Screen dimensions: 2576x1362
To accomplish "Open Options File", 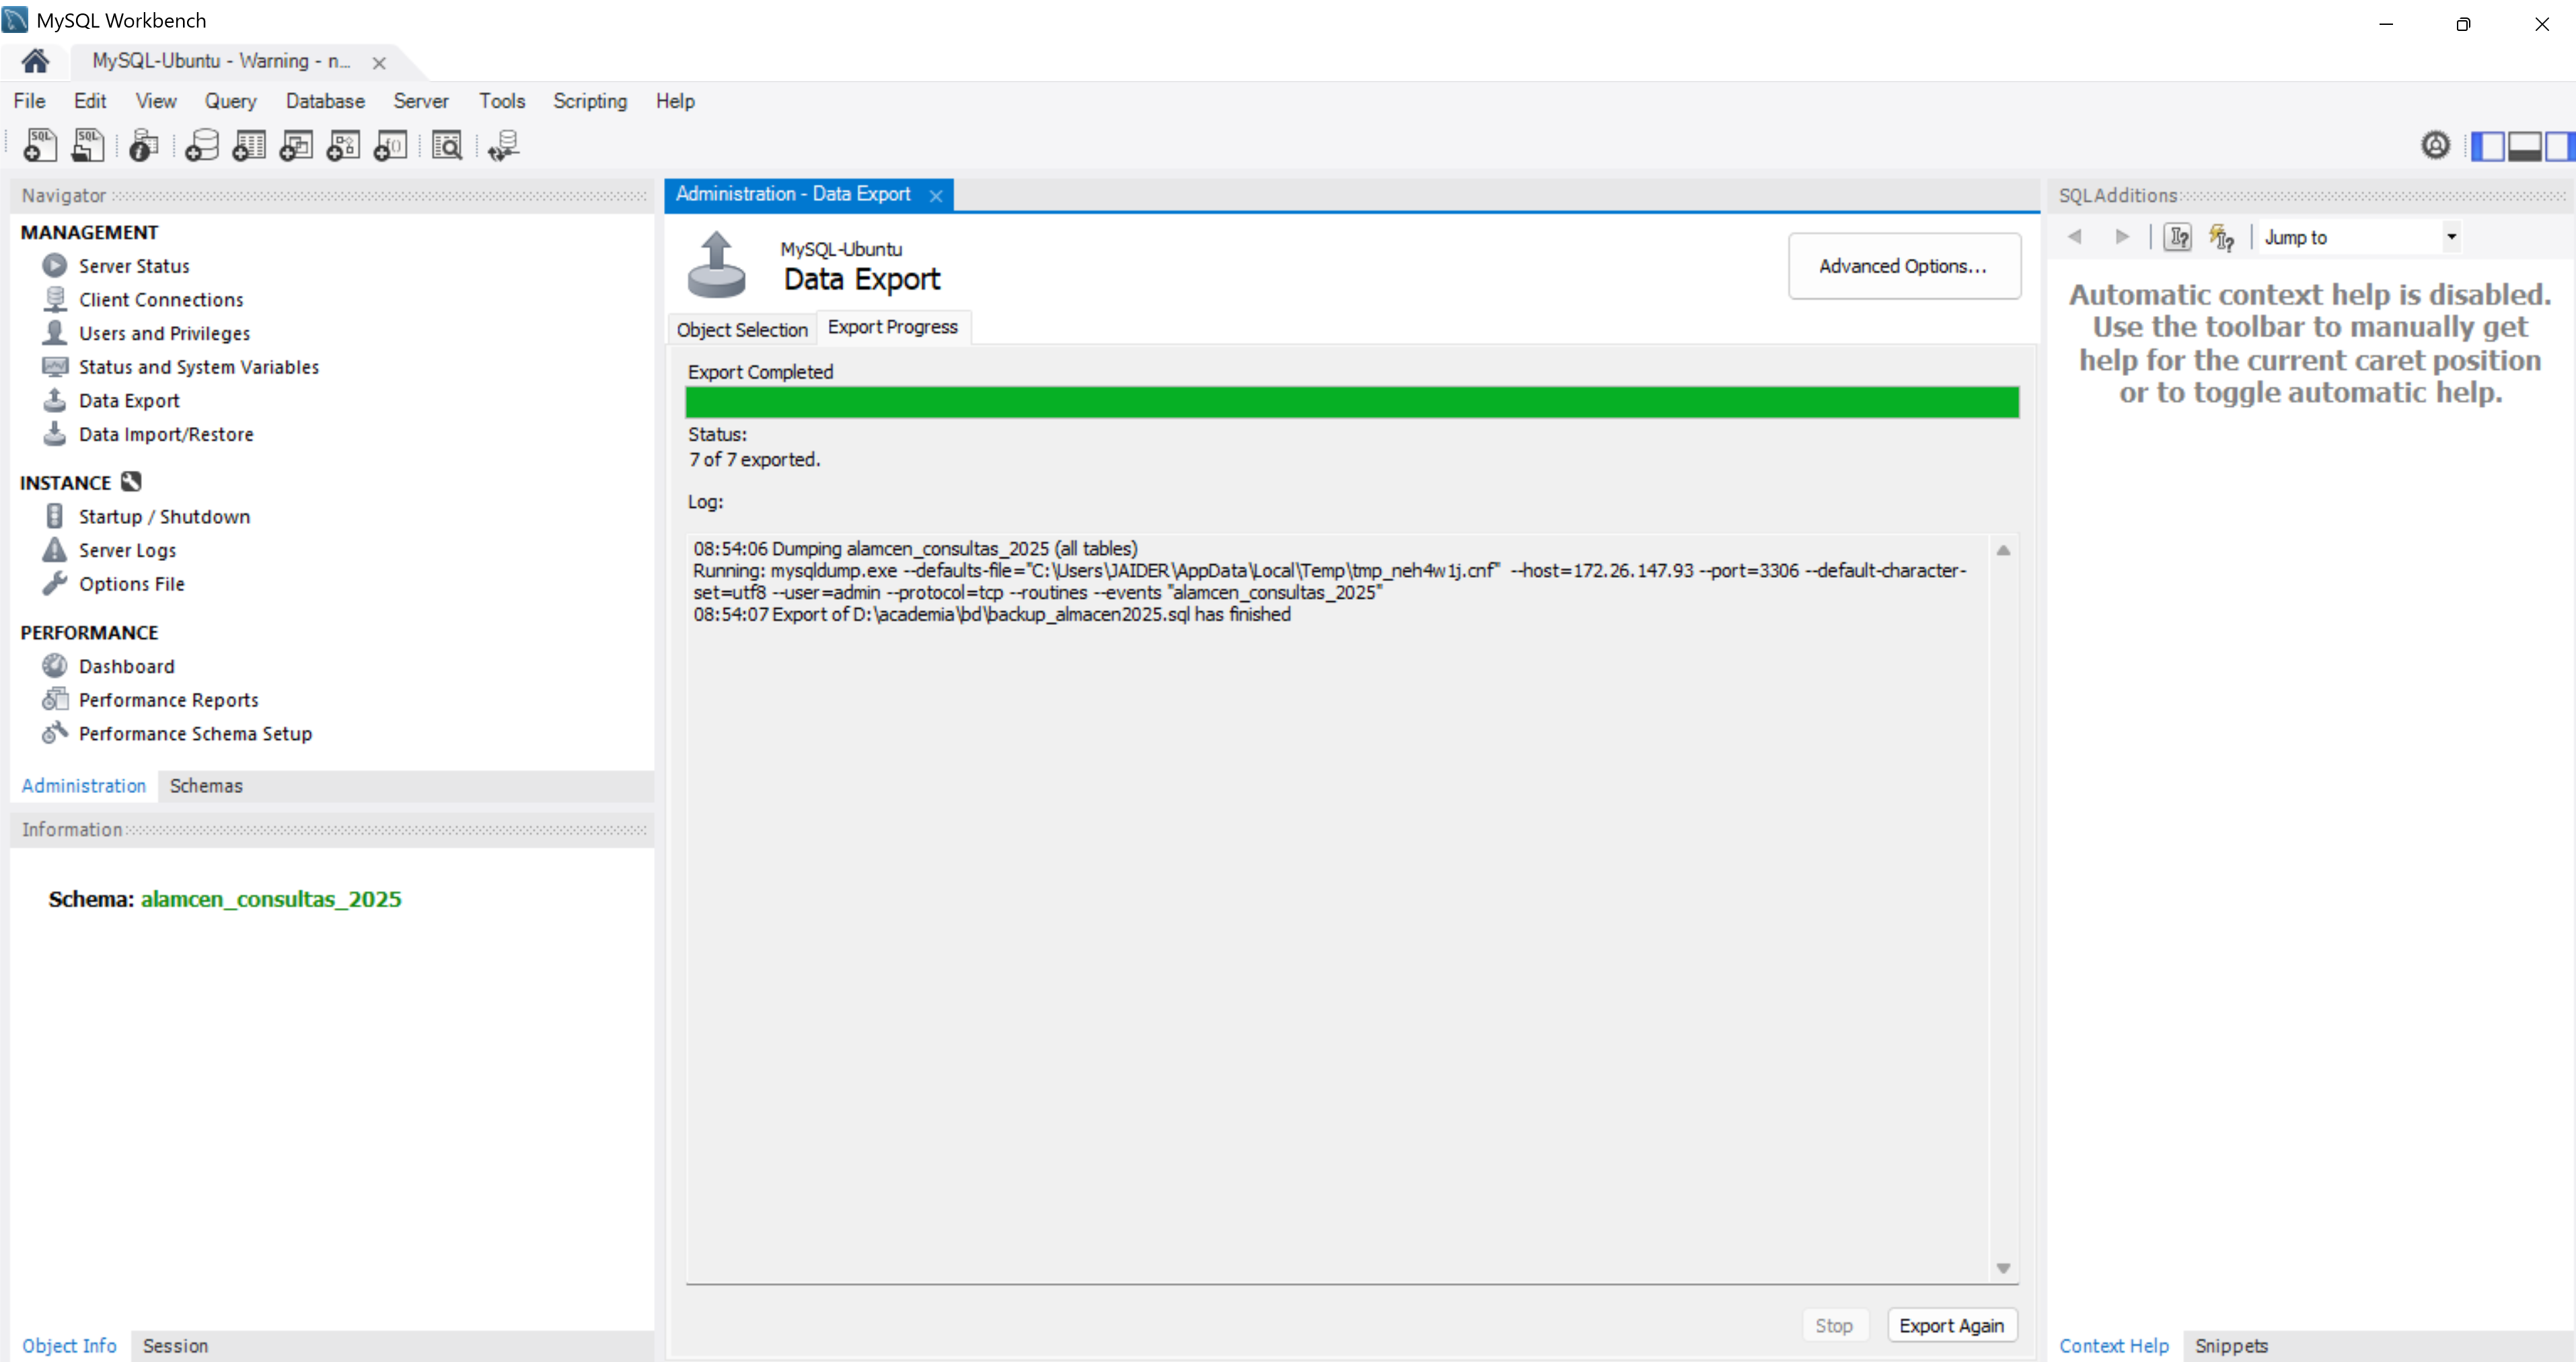I will (131, 584).
